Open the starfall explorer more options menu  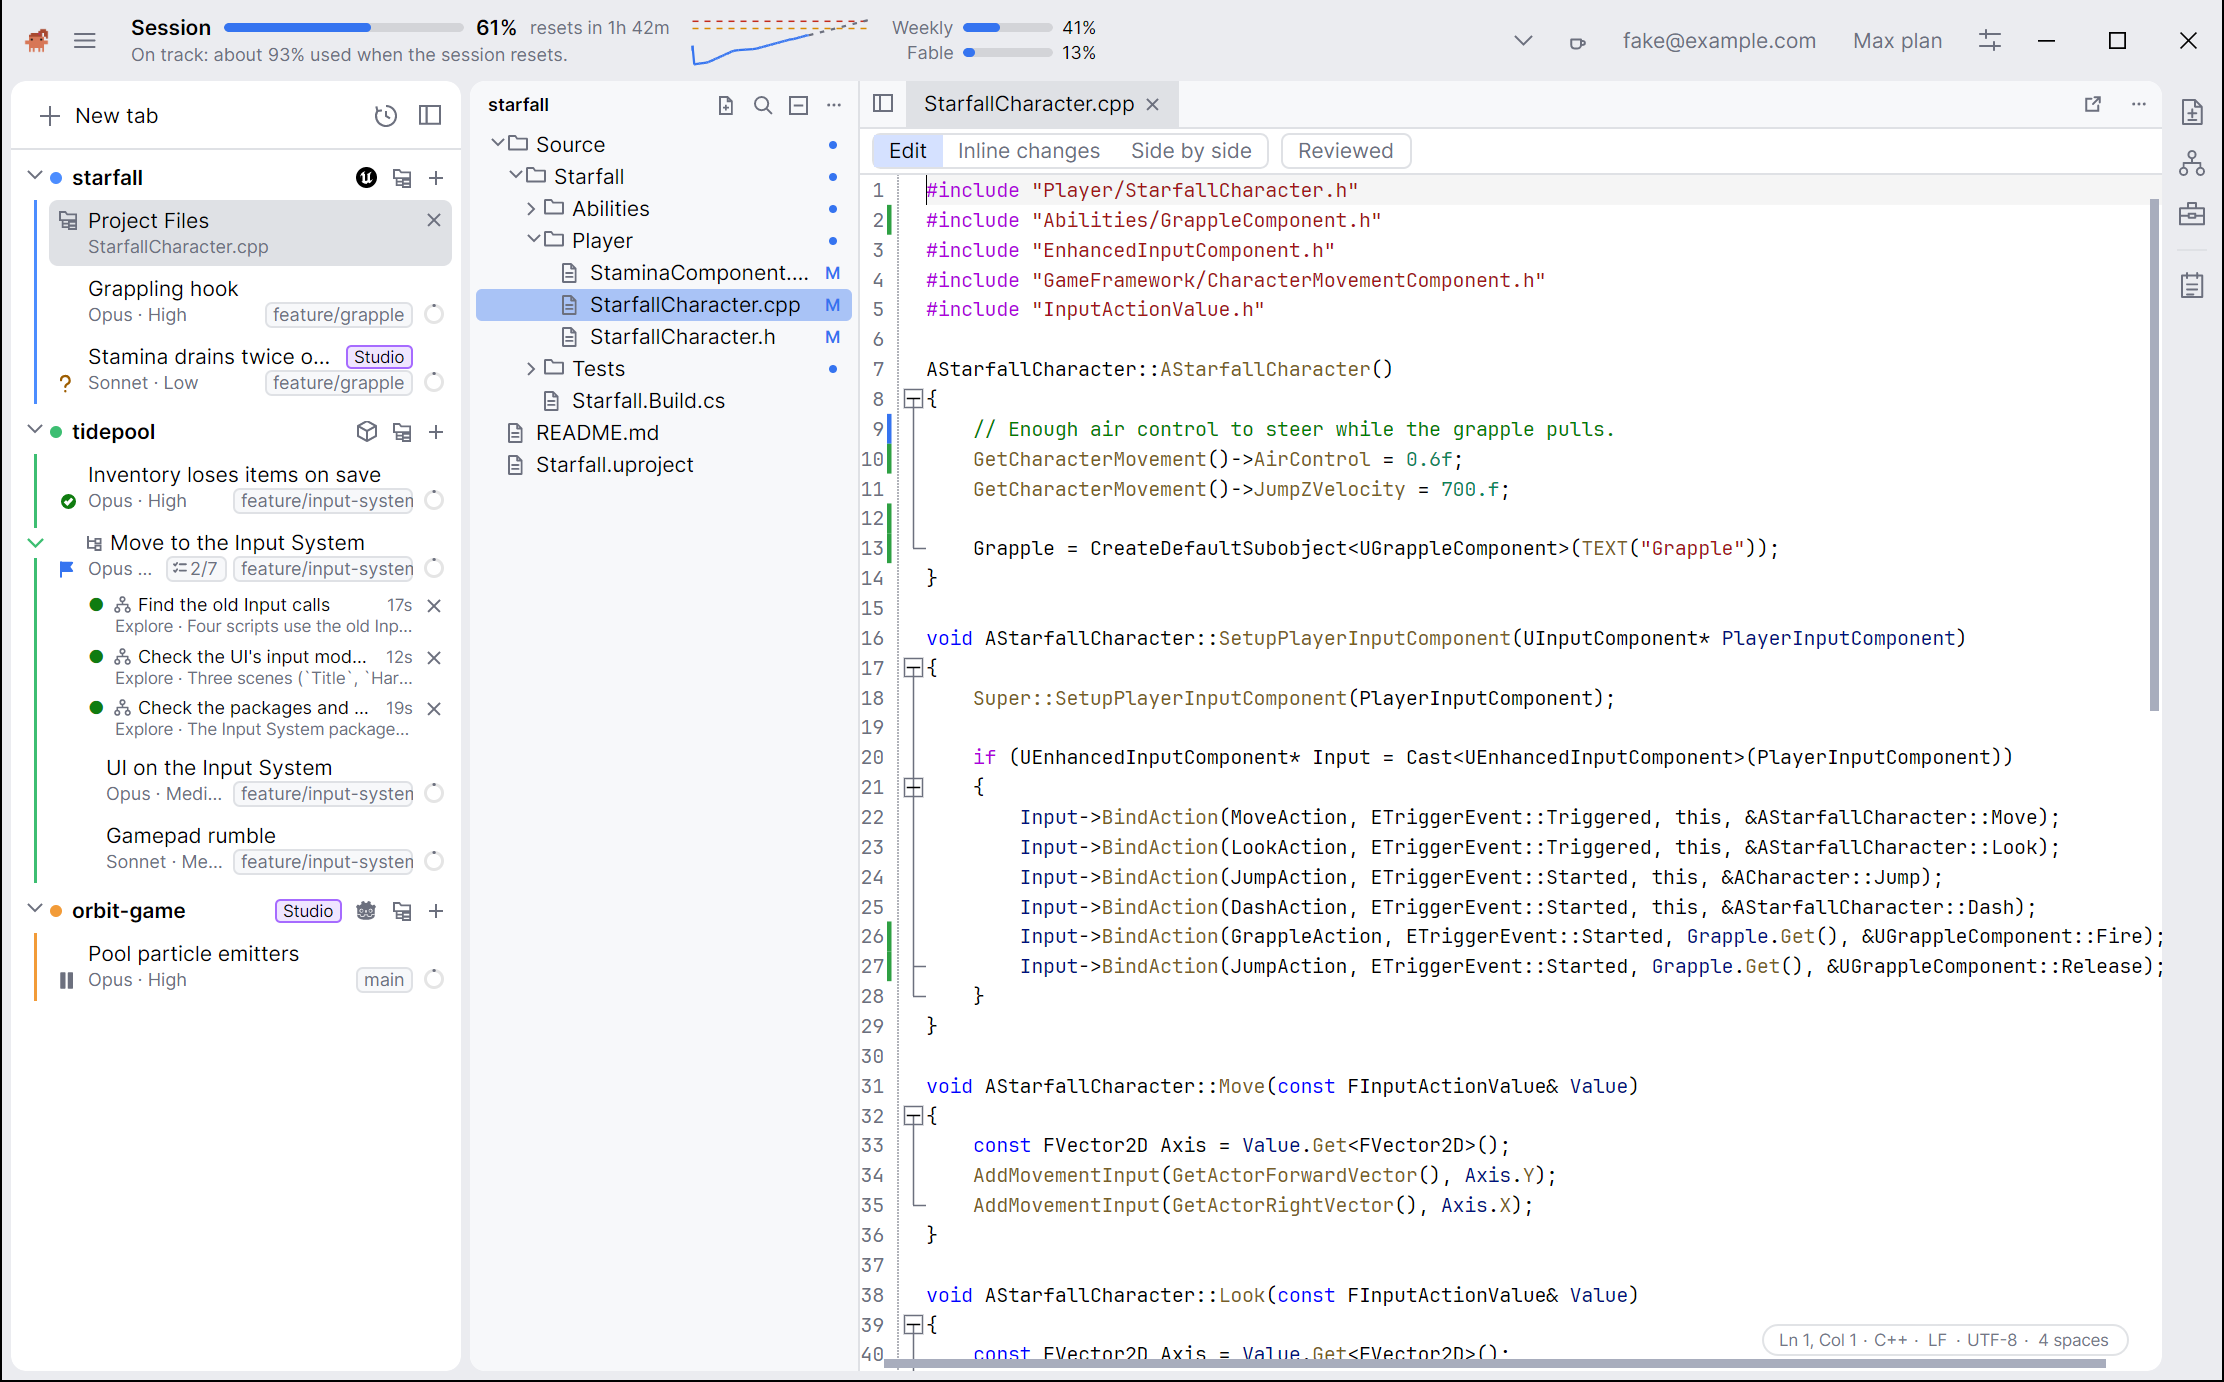pos(834,105)
